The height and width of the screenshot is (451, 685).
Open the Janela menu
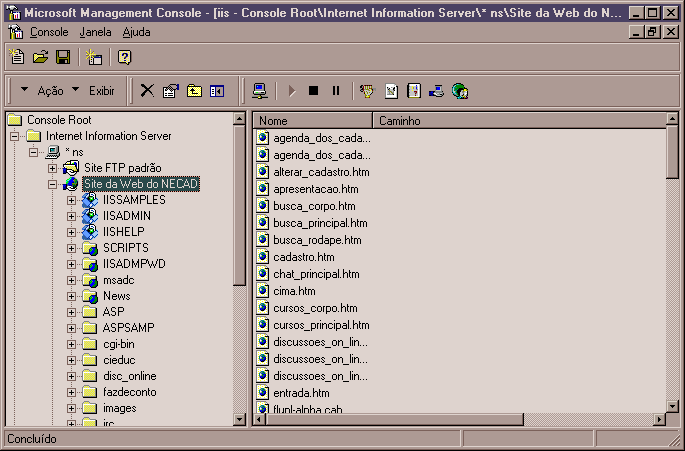(x=95, y=32)
